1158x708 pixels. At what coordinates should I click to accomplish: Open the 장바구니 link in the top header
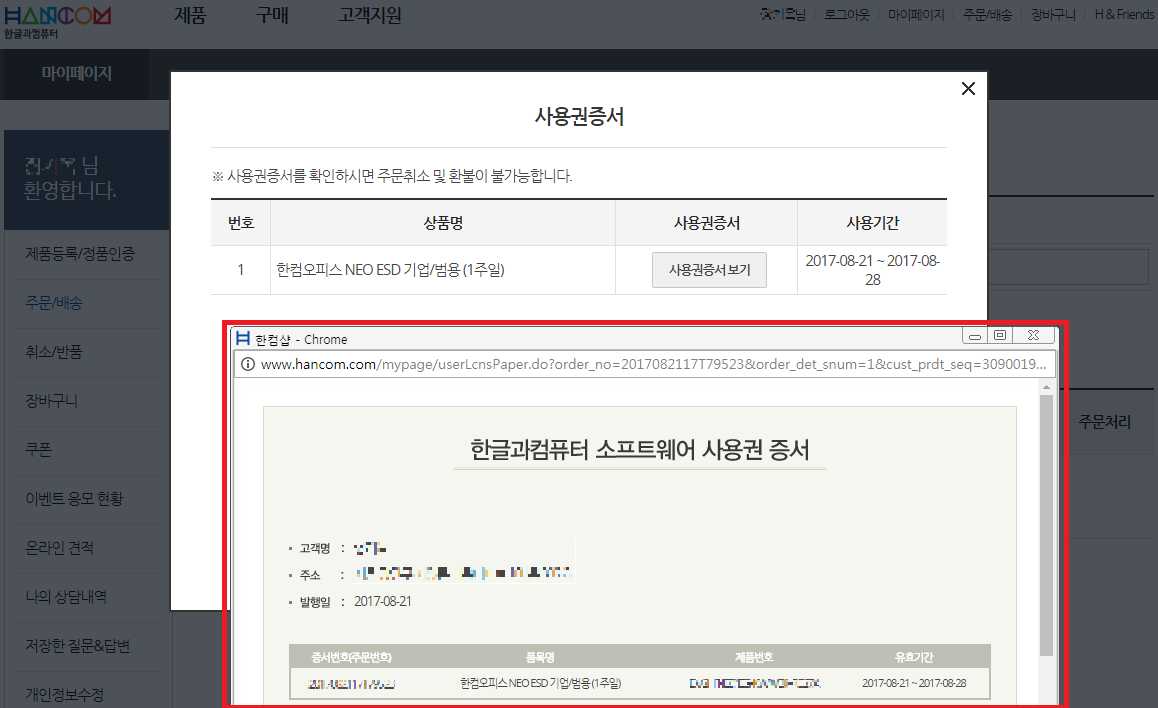click(1053, 15)
